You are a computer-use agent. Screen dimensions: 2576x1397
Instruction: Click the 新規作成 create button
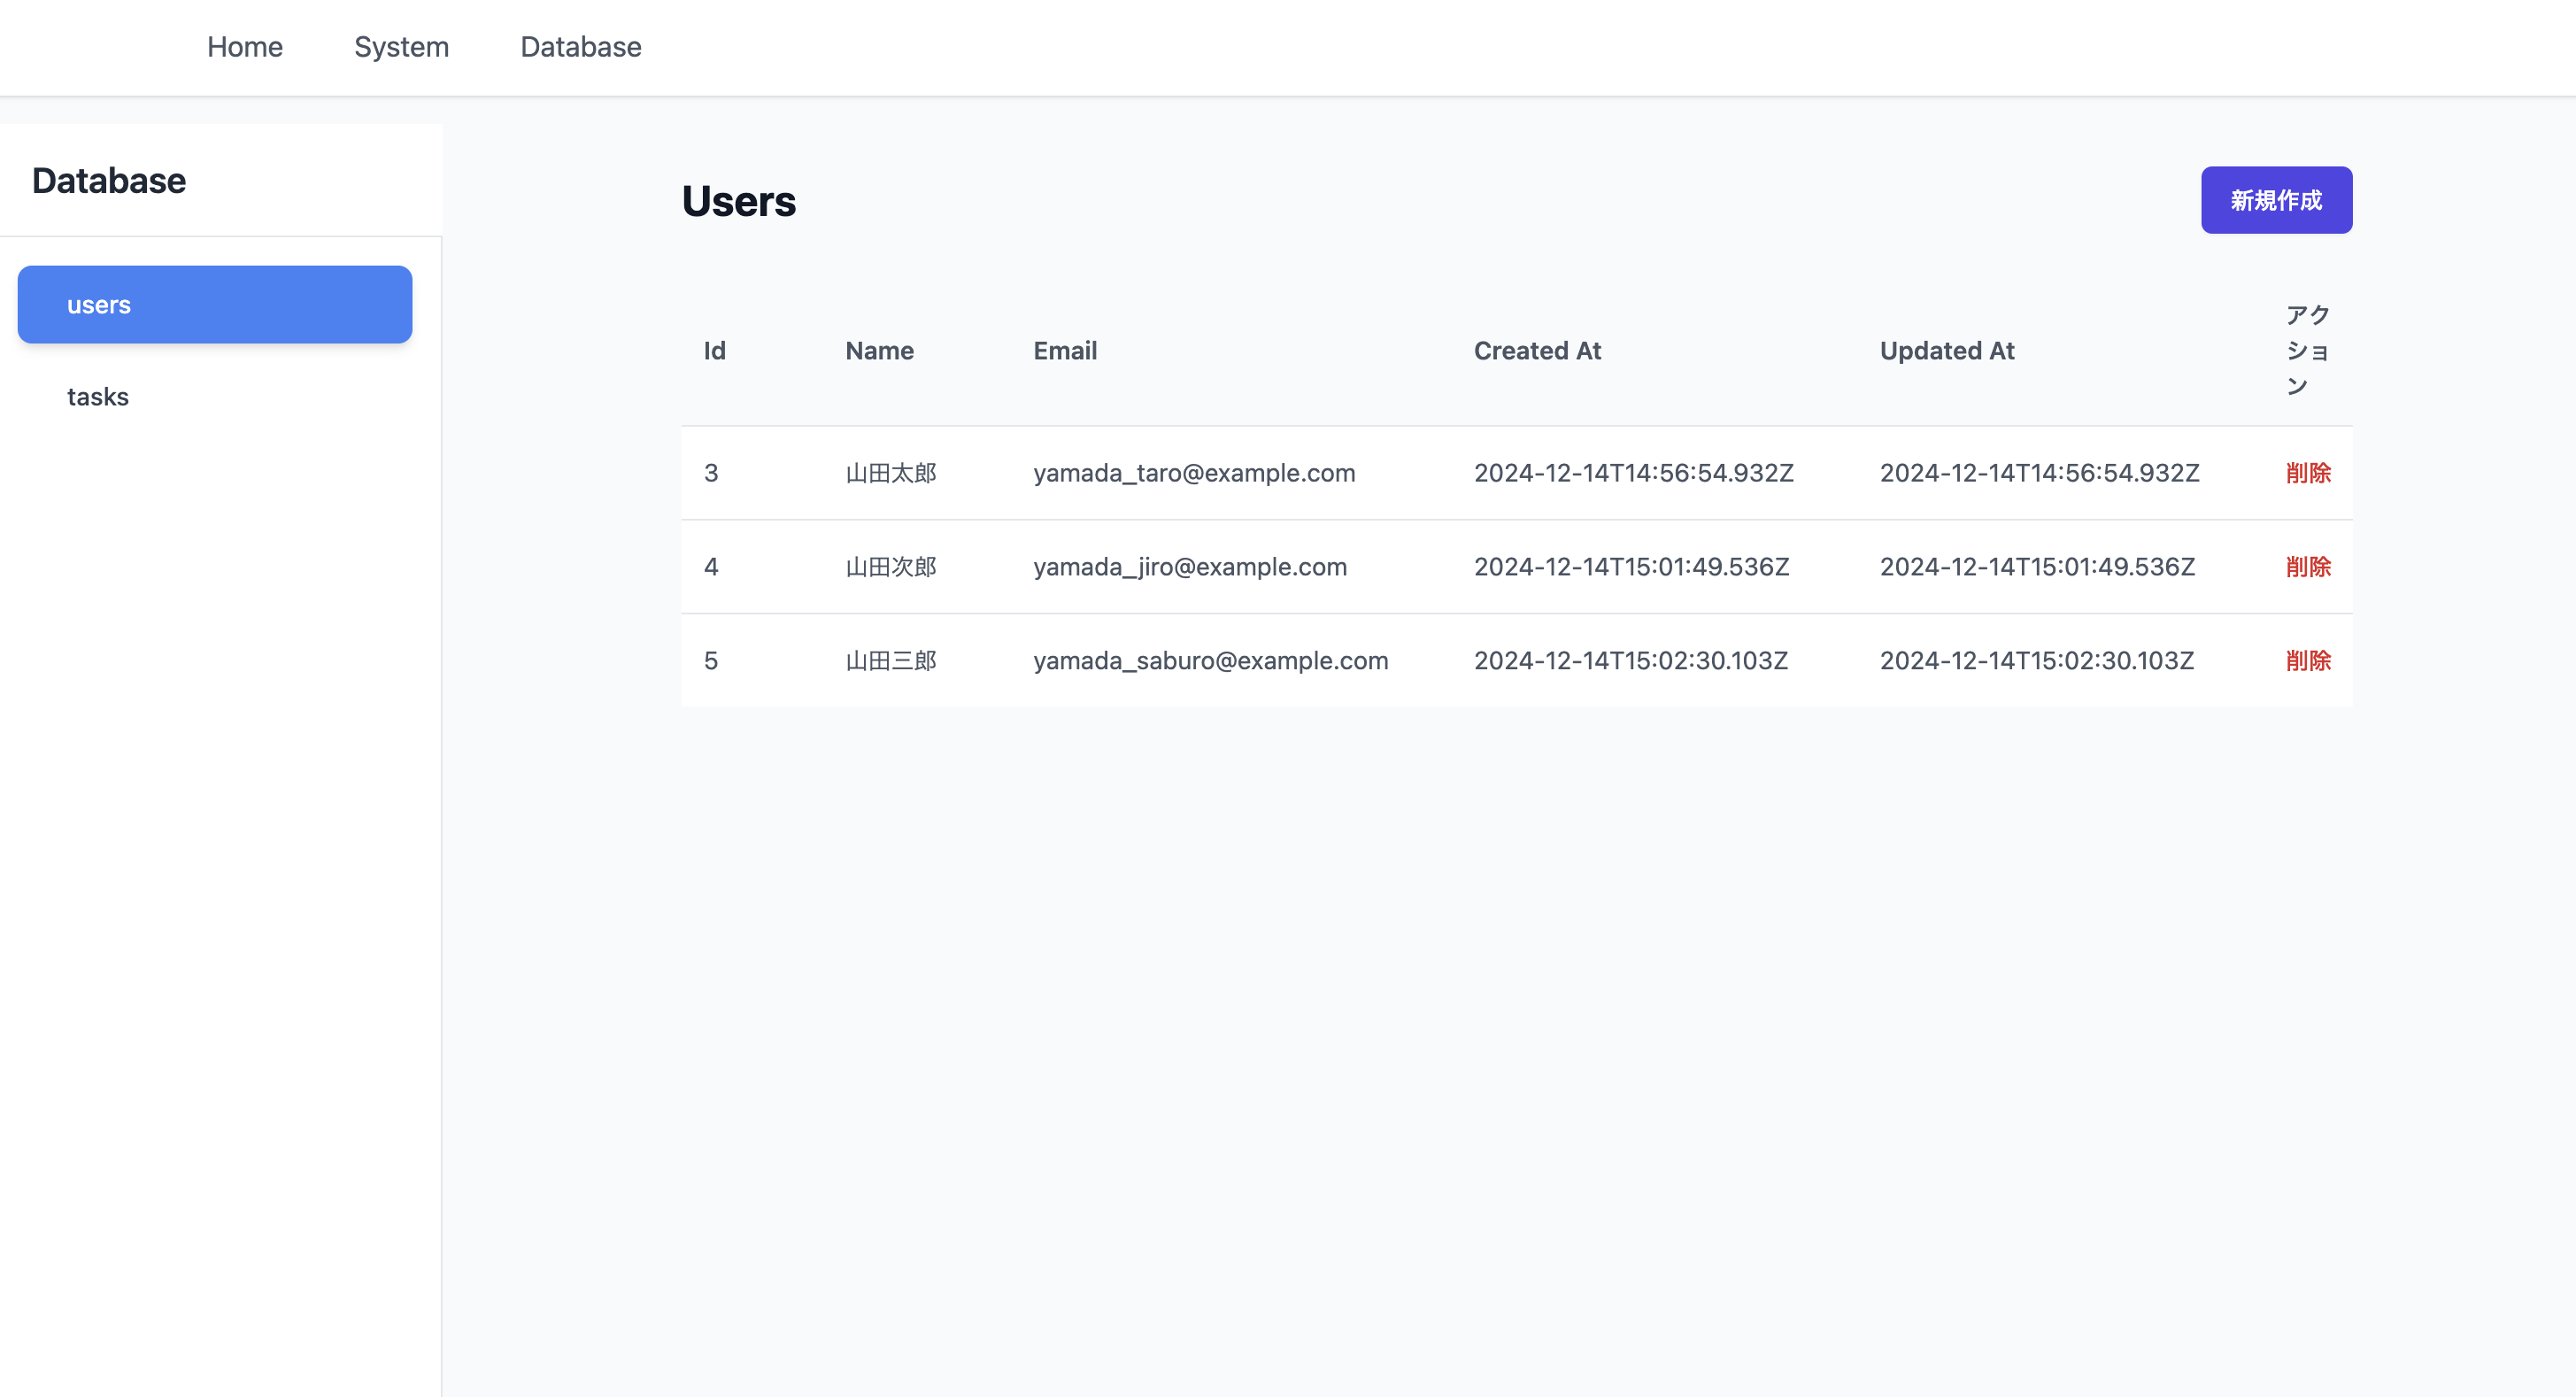coord(2275,200)
